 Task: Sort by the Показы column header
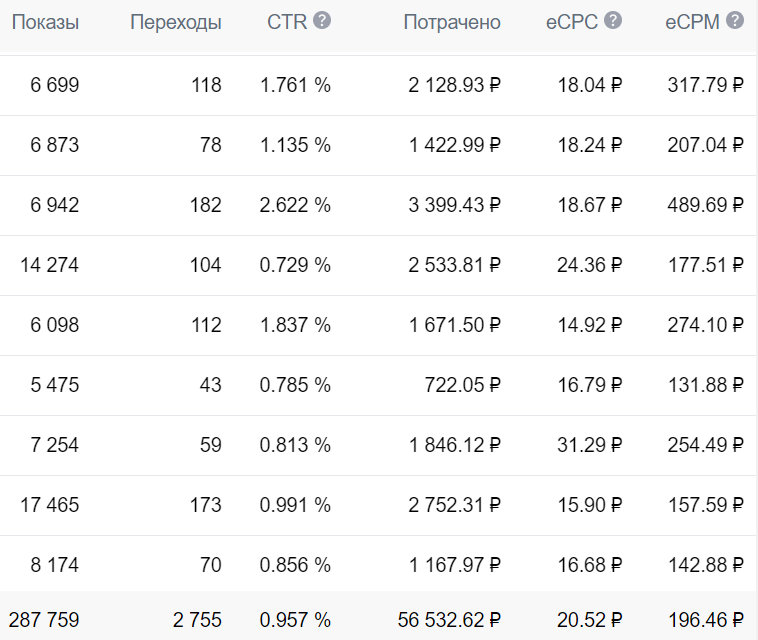tap(45, 22)
